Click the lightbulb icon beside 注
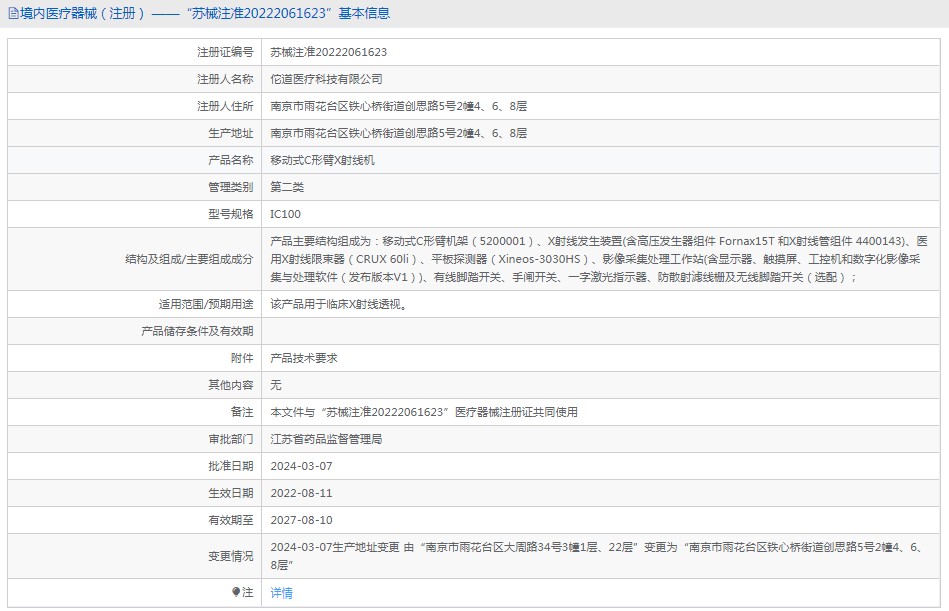The width and height of the screenshot is (949, 611). (x=236, y=592)
